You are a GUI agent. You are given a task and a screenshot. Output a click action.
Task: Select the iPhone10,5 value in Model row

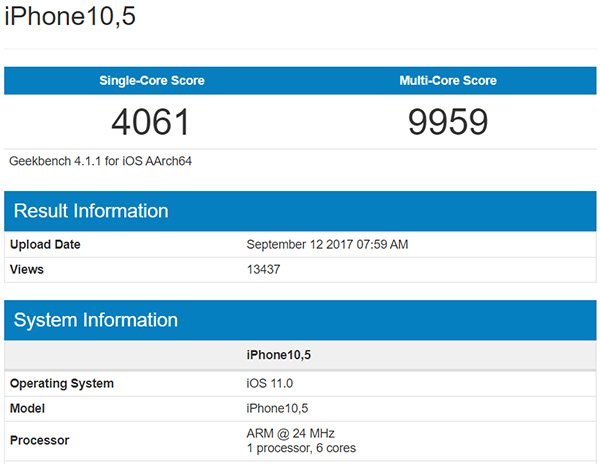[278, 408]
